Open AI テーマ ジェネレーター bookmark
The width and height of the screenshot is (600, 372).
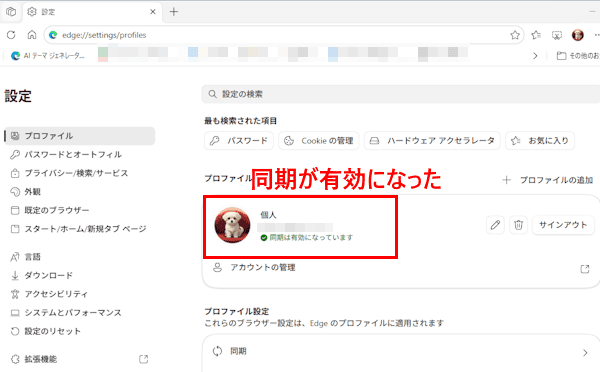tap(48, 55)
